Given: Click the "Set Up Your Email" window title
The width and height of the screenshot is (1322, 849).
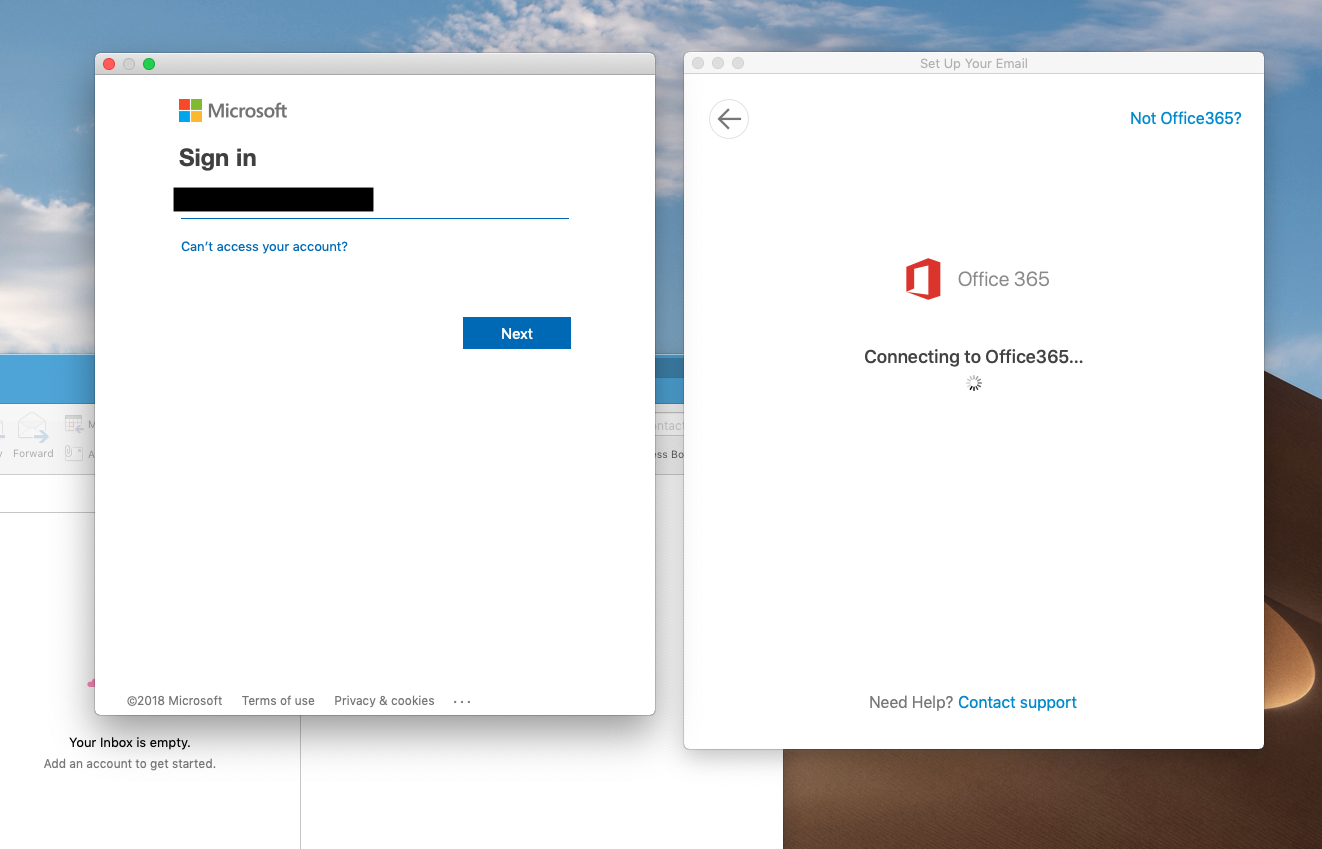Looking at the screenshot, I should 974,64.
